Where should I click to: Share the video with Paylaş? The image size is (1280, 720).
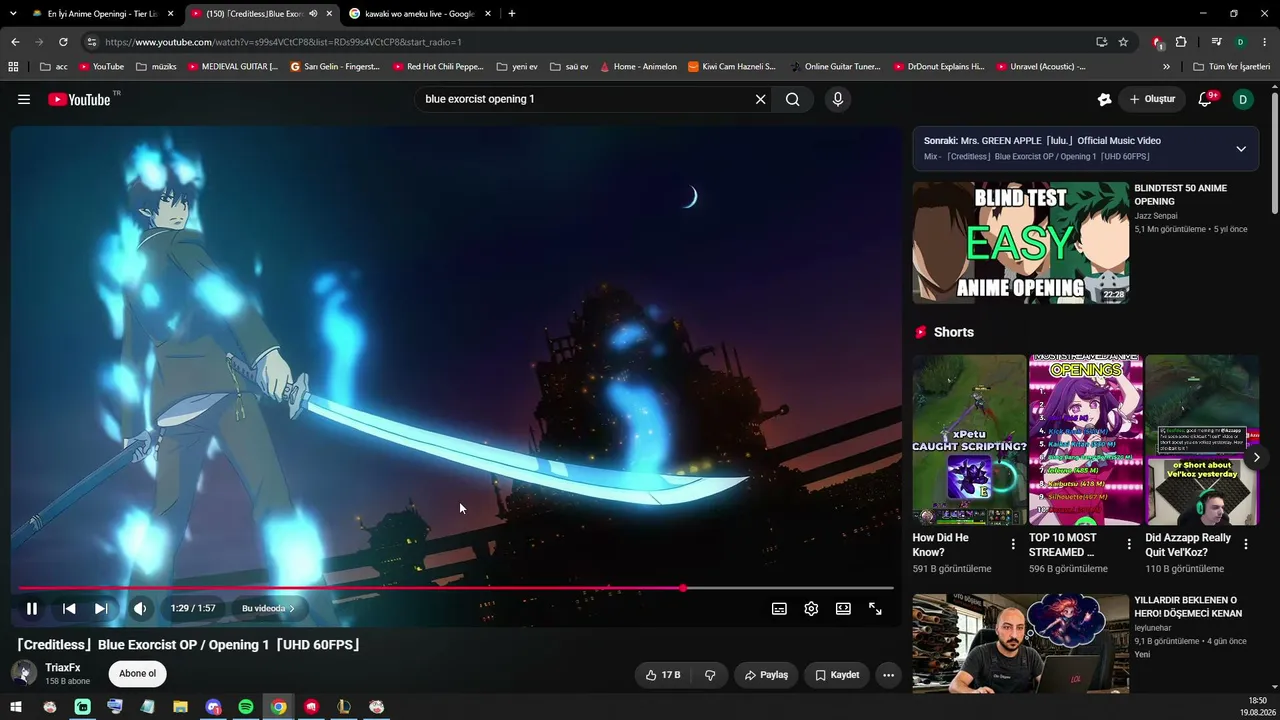click(766, 675)
